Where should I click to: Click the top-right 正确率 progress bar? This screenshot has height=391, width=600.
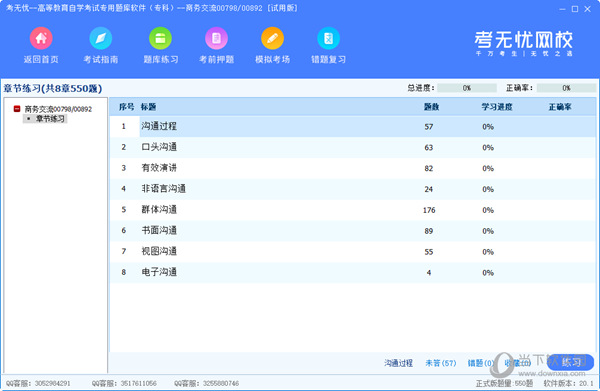click(566, 88)
